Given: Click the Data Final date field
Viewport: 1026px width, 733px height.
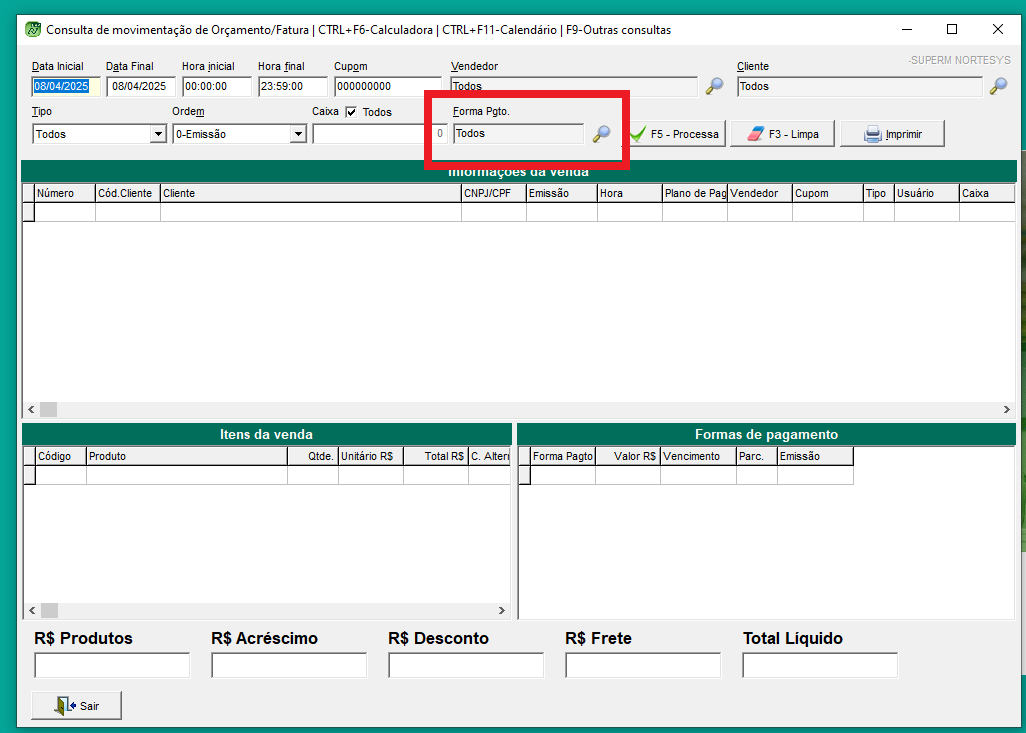Looking at the screenshot, I should click(x=141, y=87).
